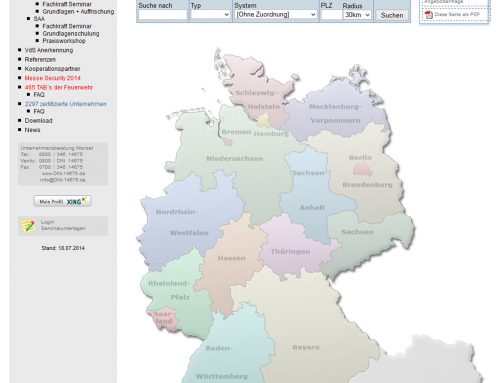
Task: Open Fachkraft Seminar under SAA
Action: tap(67, 26)
